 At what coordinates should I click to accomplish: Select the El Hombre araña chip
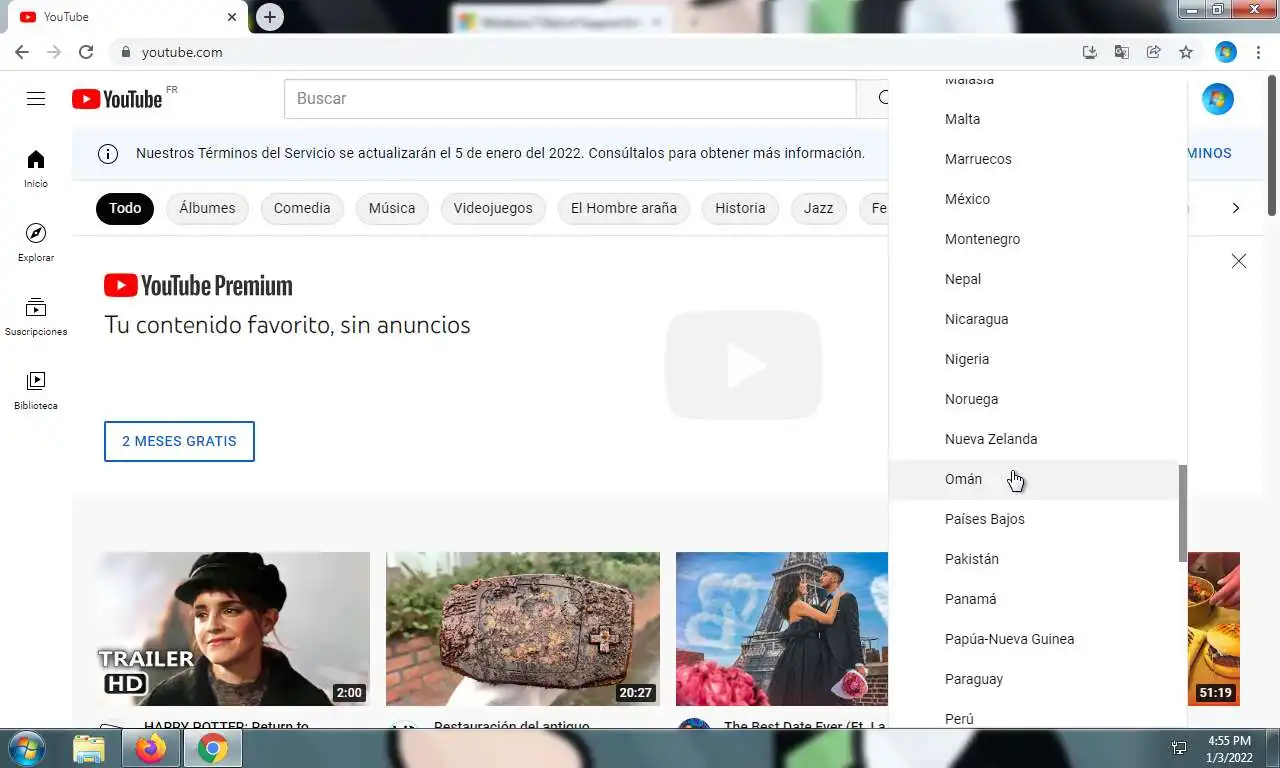tap(624, 208)
